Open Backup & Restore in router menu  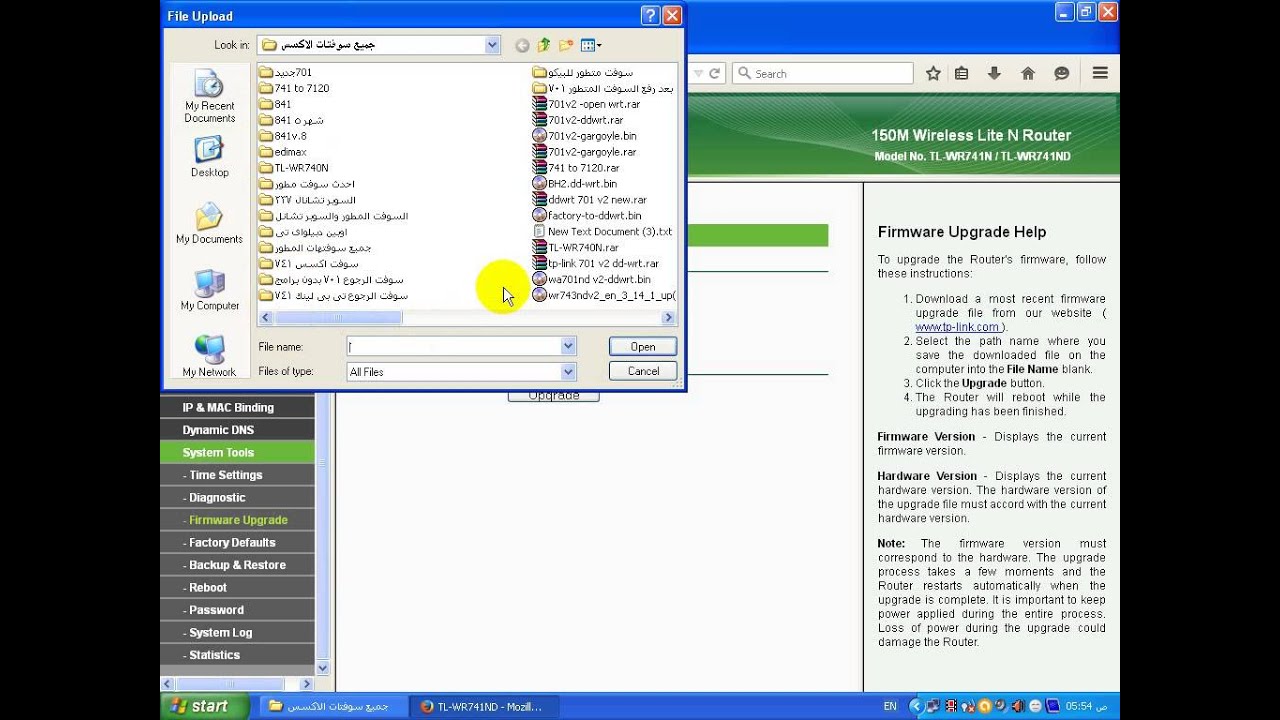(237, 565)
